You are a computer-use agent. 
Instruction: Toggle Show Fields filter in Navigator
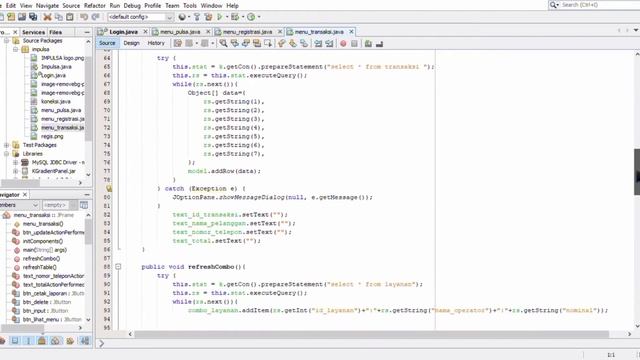point(15,340)
